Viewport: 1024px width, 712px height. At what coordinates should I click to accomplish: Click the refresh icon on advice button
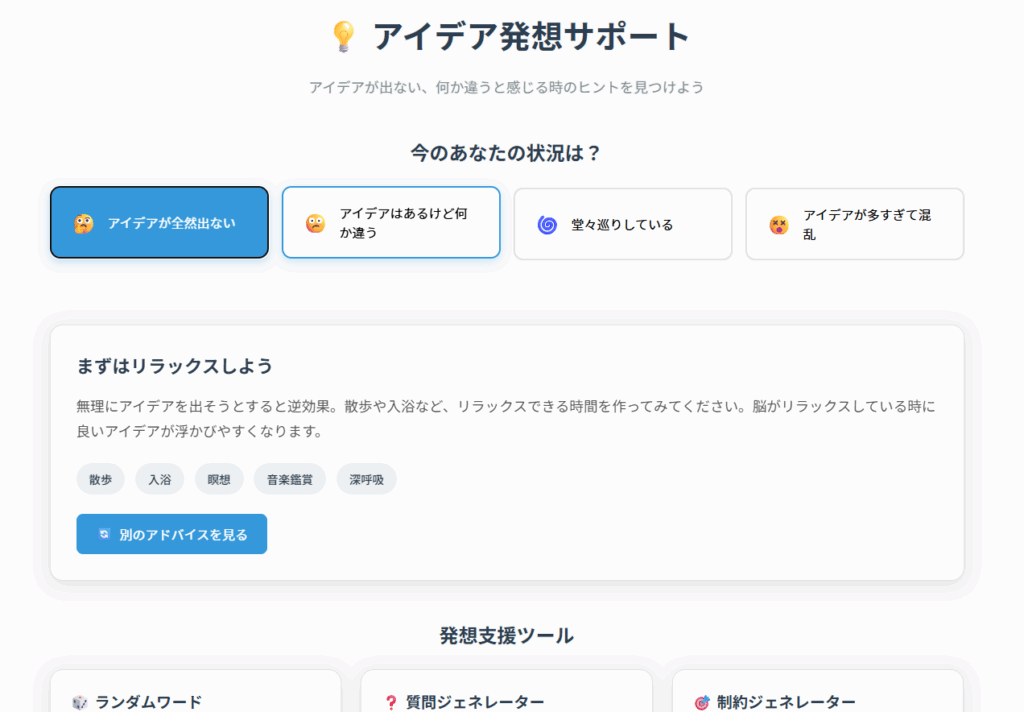pyautogui.click(x=104, y=534)
